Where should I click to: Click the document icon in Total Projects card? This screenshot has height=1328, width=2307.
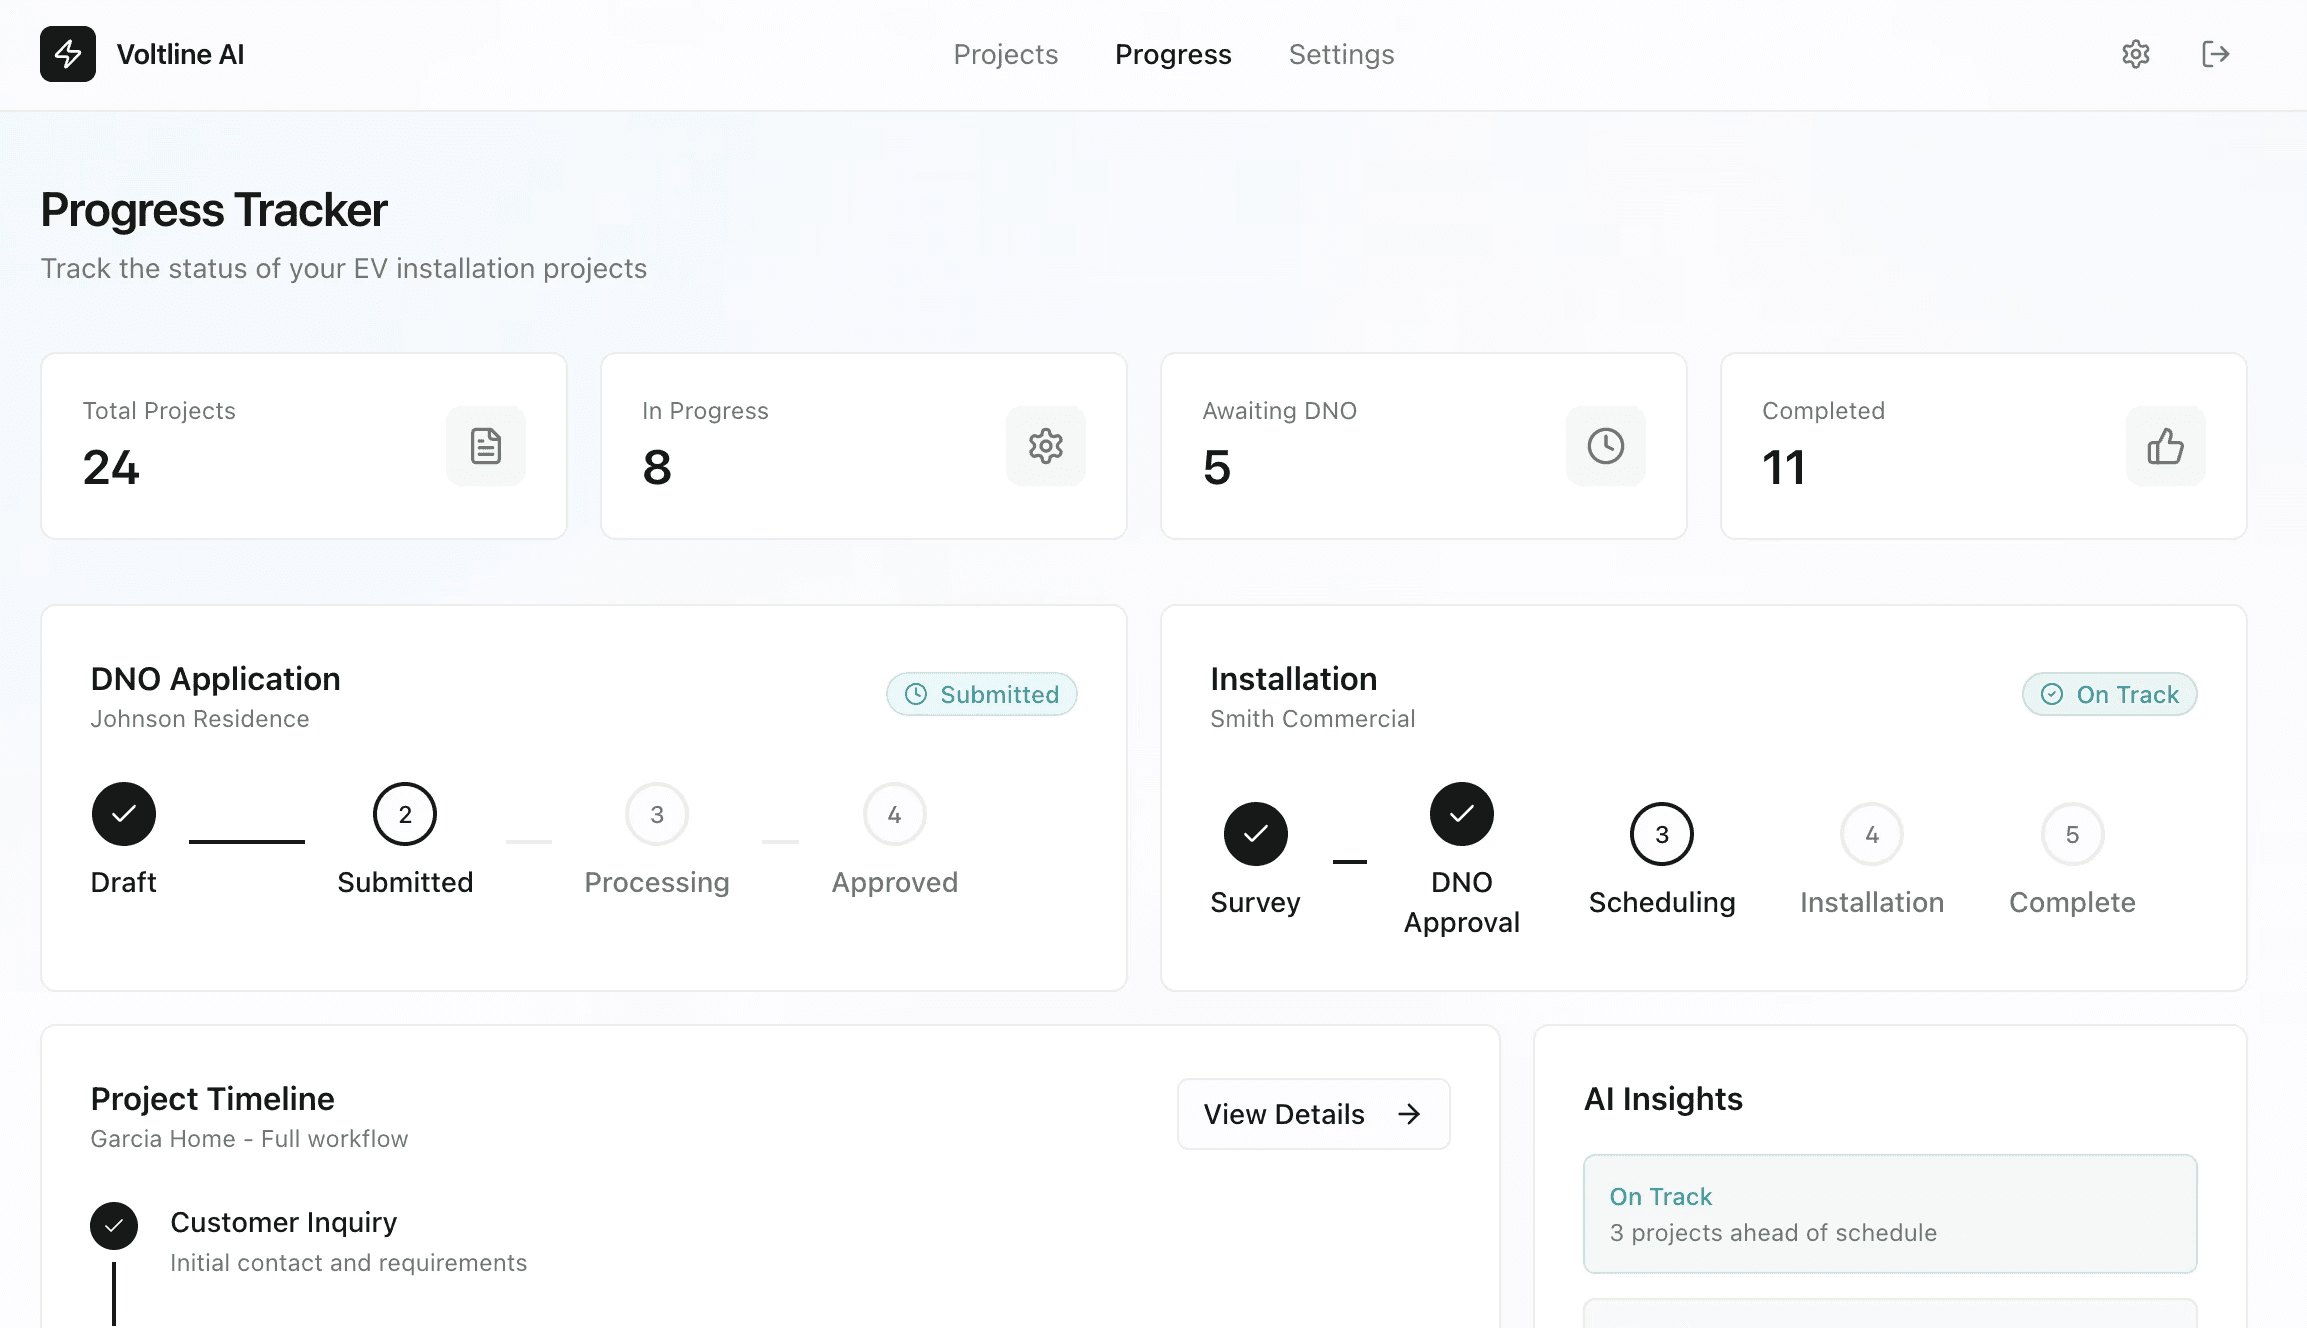pyautogui.click(x=486, y=446)
